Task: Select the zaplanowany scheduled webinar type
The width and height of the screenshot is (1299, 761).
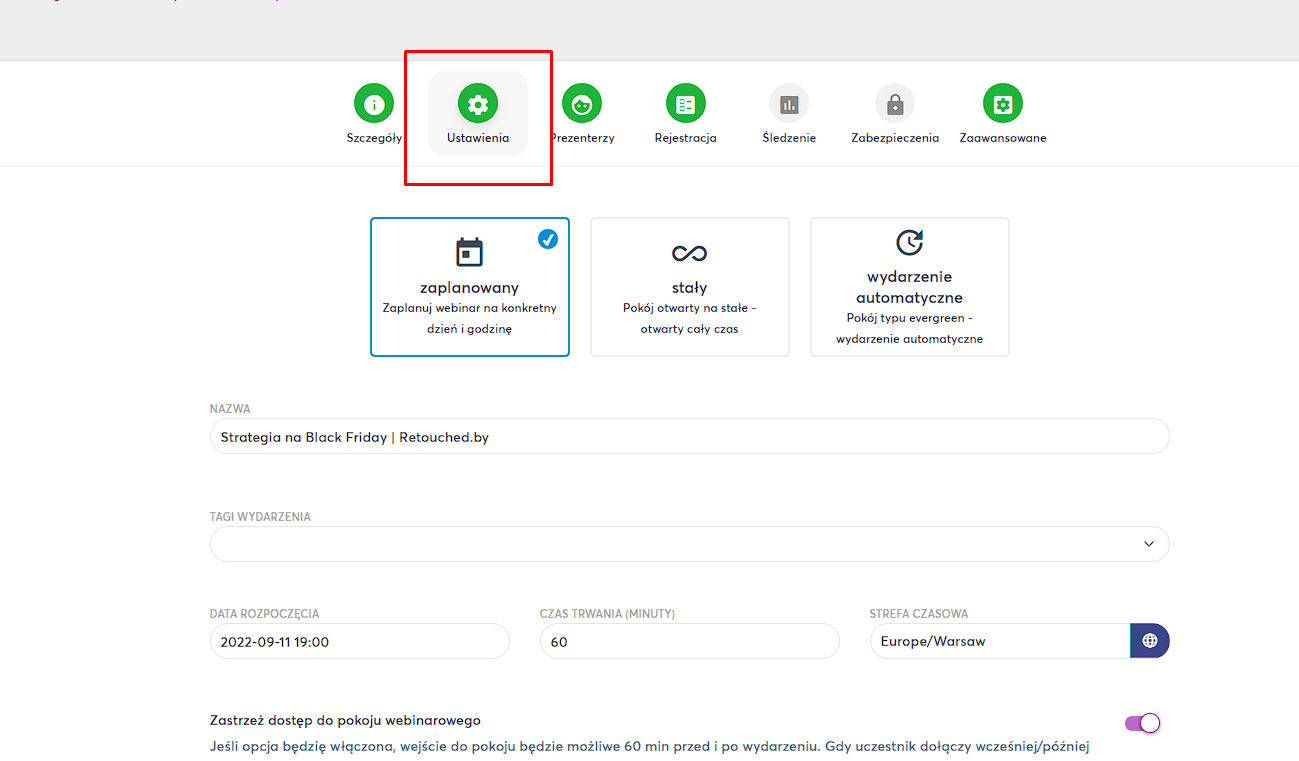Action: coord(470,287)
